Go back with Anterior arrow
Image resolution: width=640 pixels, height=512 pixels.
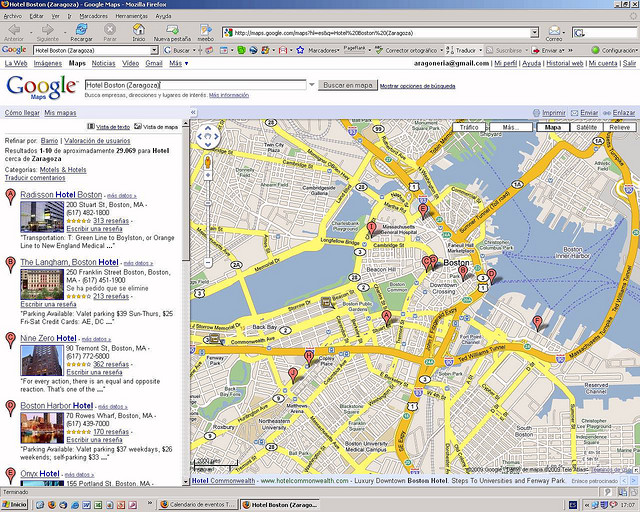tap(14, 29)
